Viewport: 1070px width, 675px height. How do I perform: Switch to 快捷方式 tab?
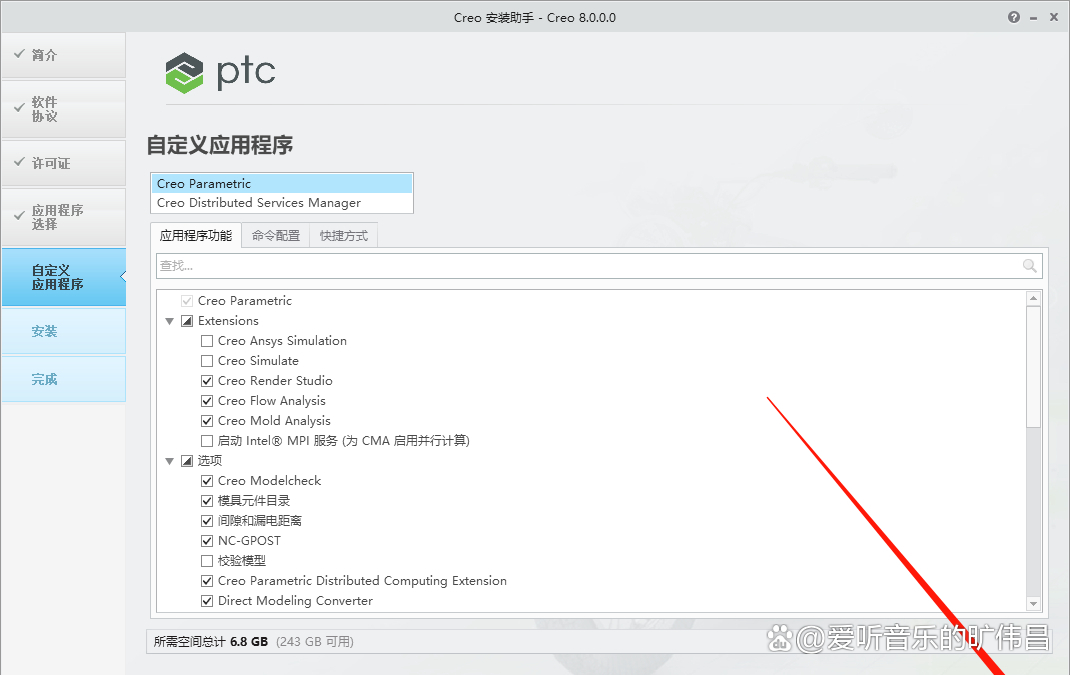(343, 235)
